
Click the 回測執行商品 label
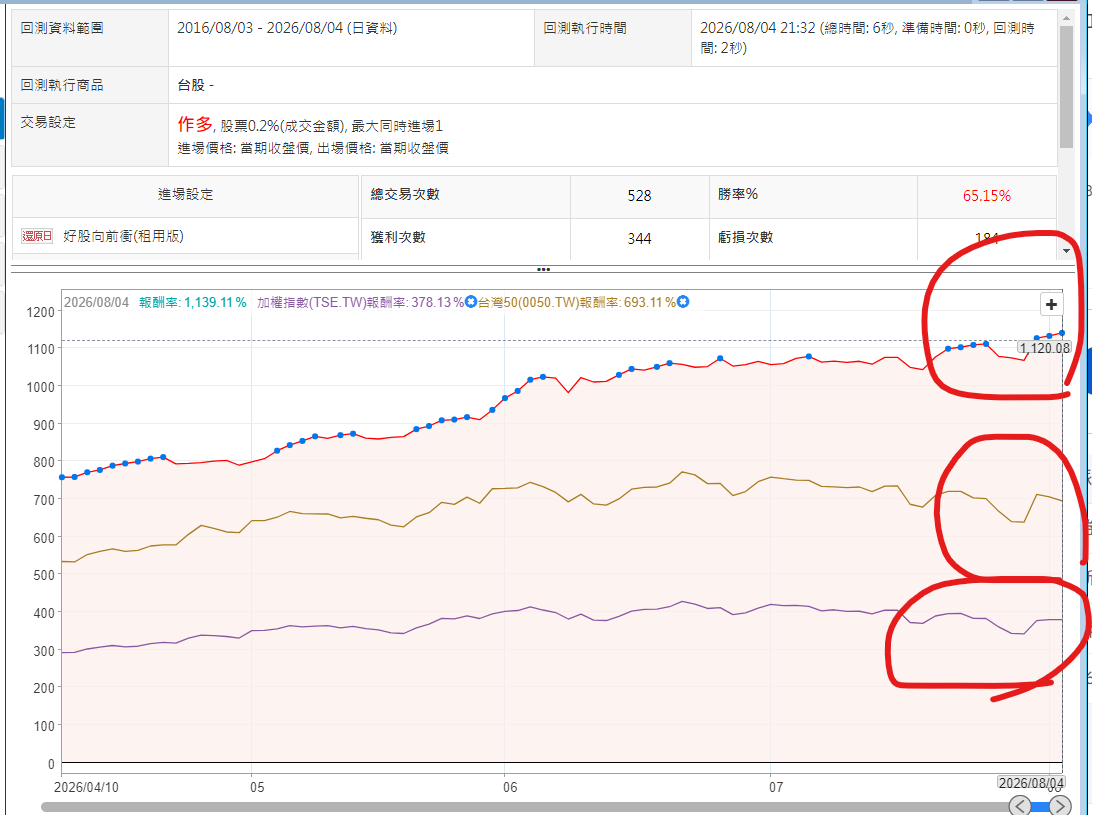[62, 85]
